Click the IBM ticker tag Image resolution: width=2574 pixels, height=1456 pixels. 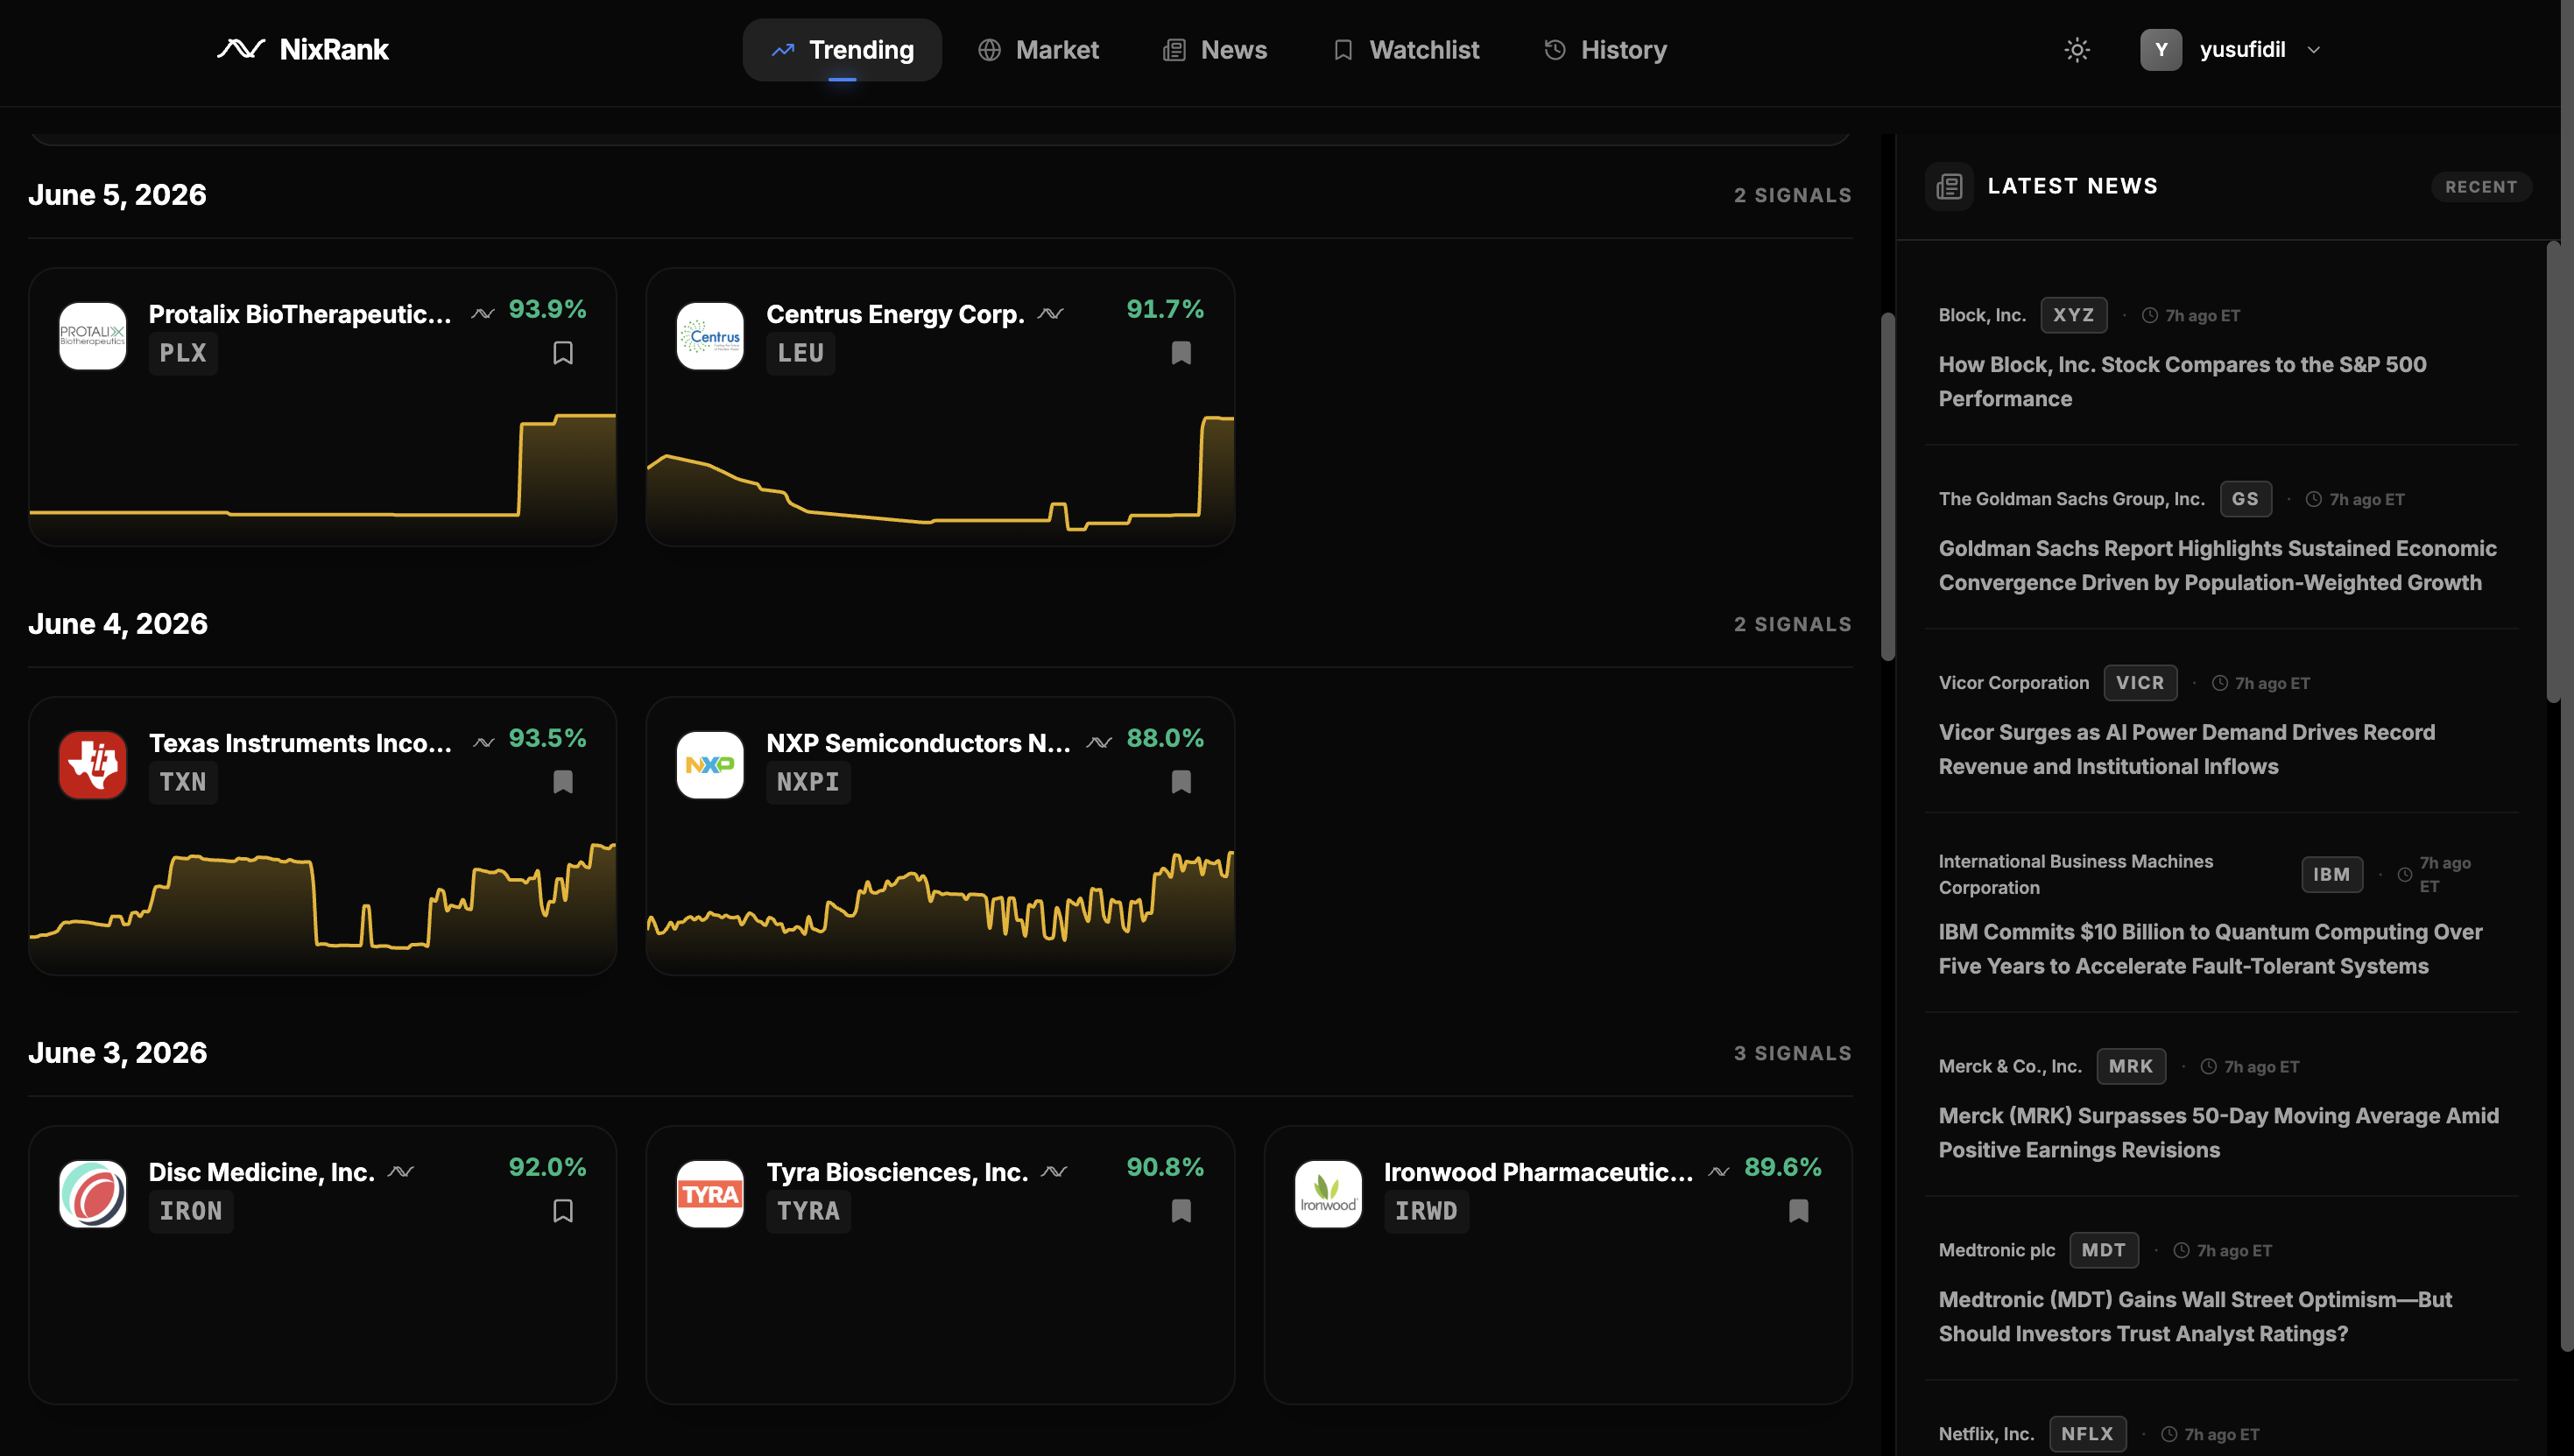pyautogui.click(x=2331, y=874)
